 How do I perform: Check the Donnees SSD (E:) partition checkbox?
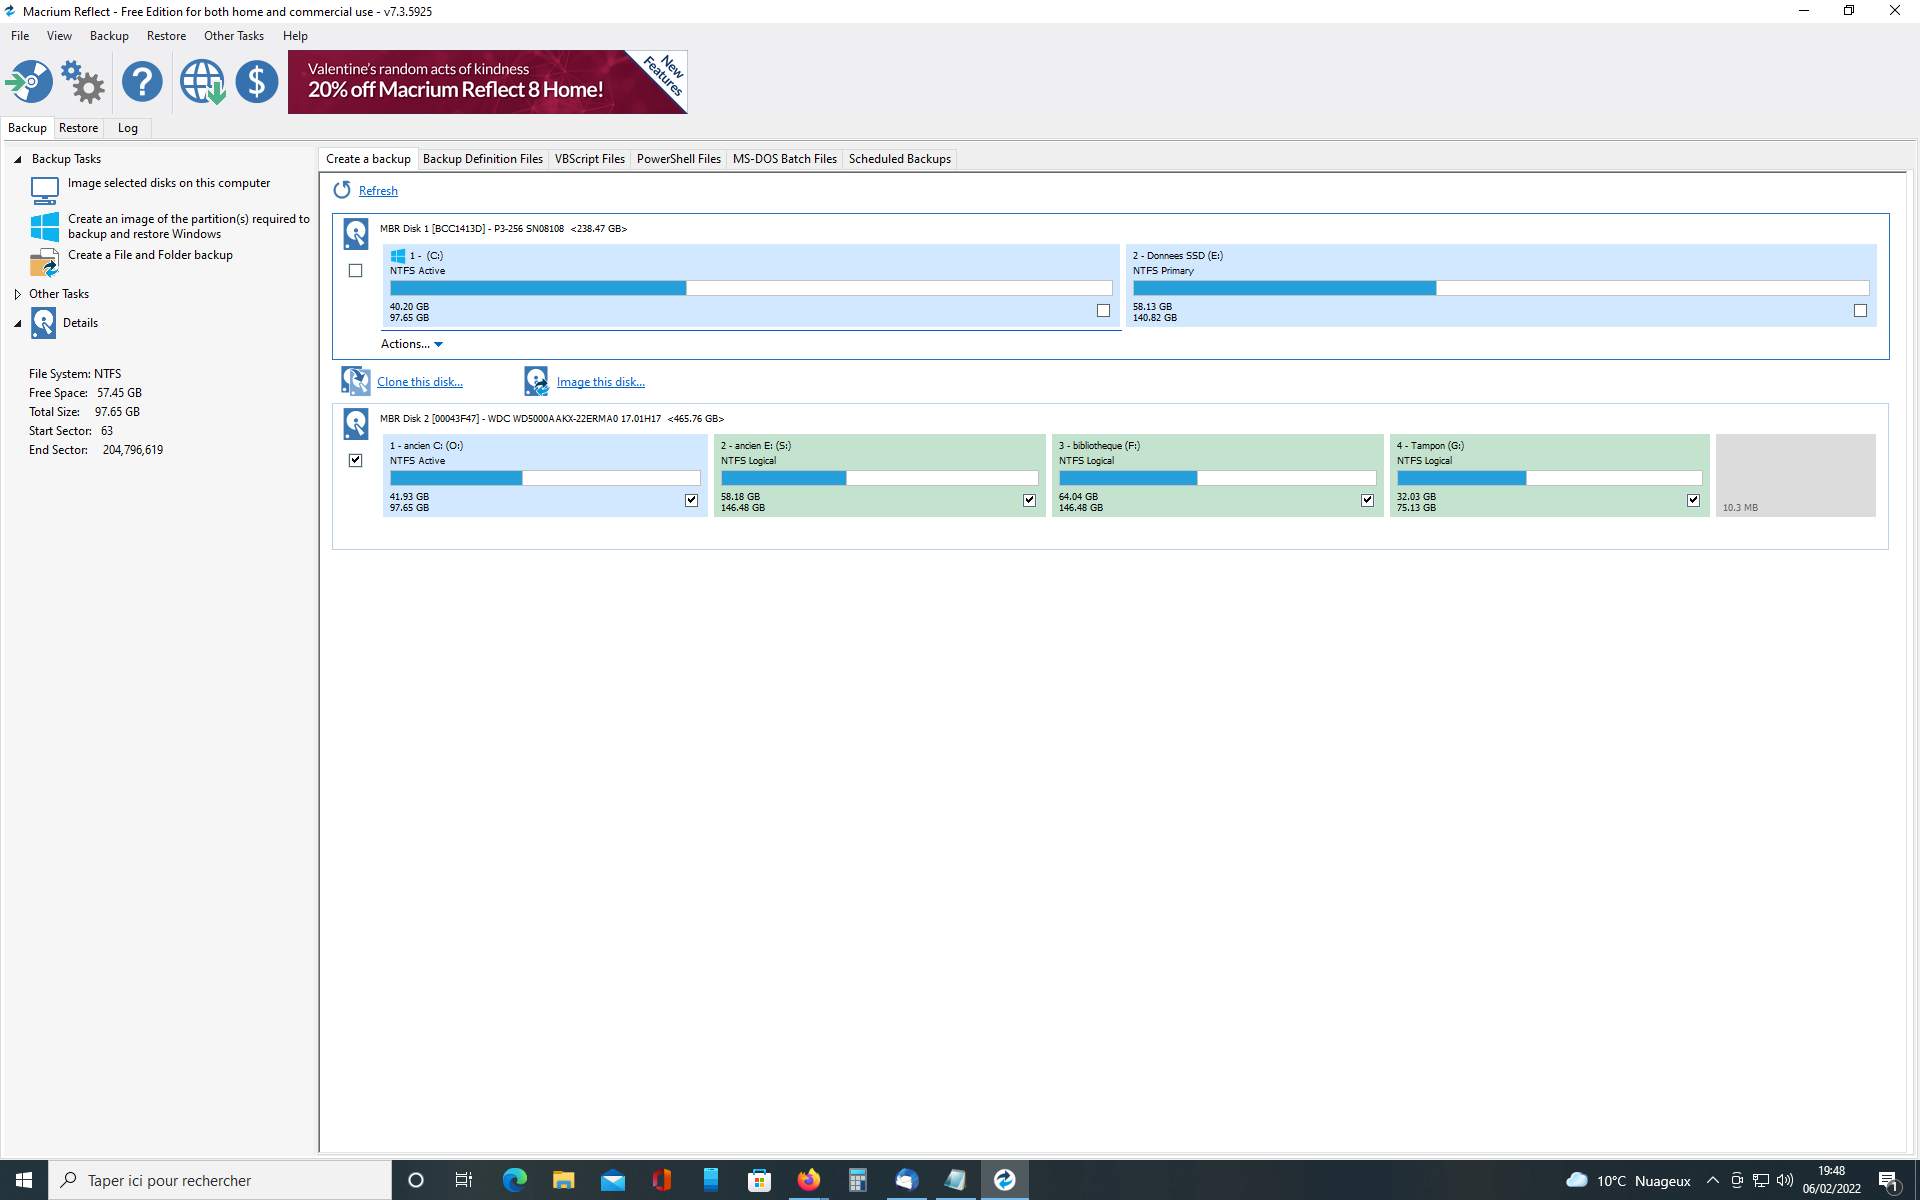coord(1860,311)
